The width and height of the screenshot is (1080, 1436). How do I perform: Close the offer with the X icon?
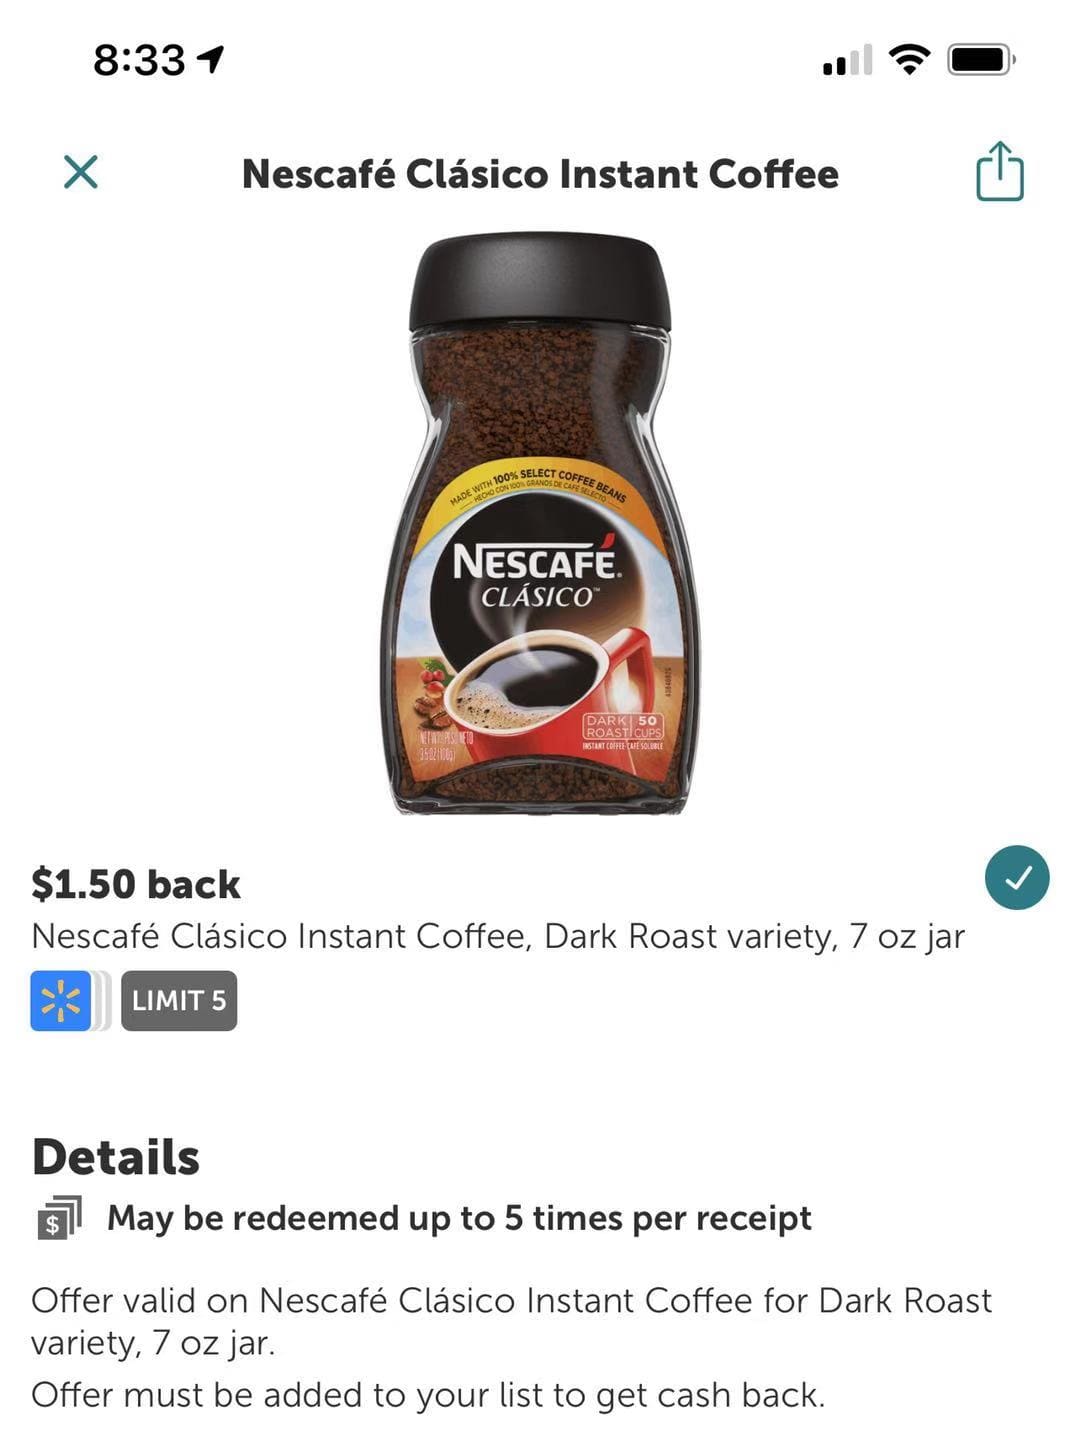click(x=80, y=172)
